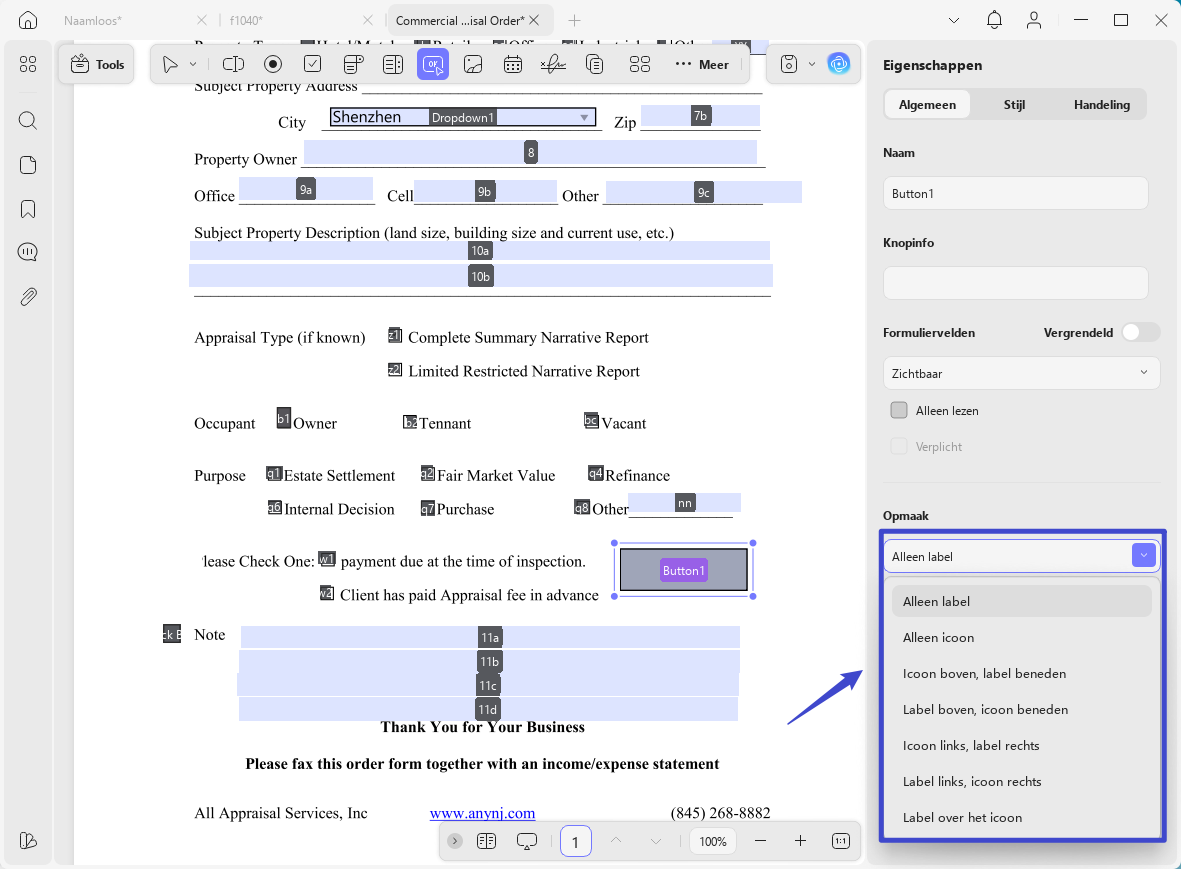Choose the date field tool icon

pyautogui.click(x=513, y=65)
